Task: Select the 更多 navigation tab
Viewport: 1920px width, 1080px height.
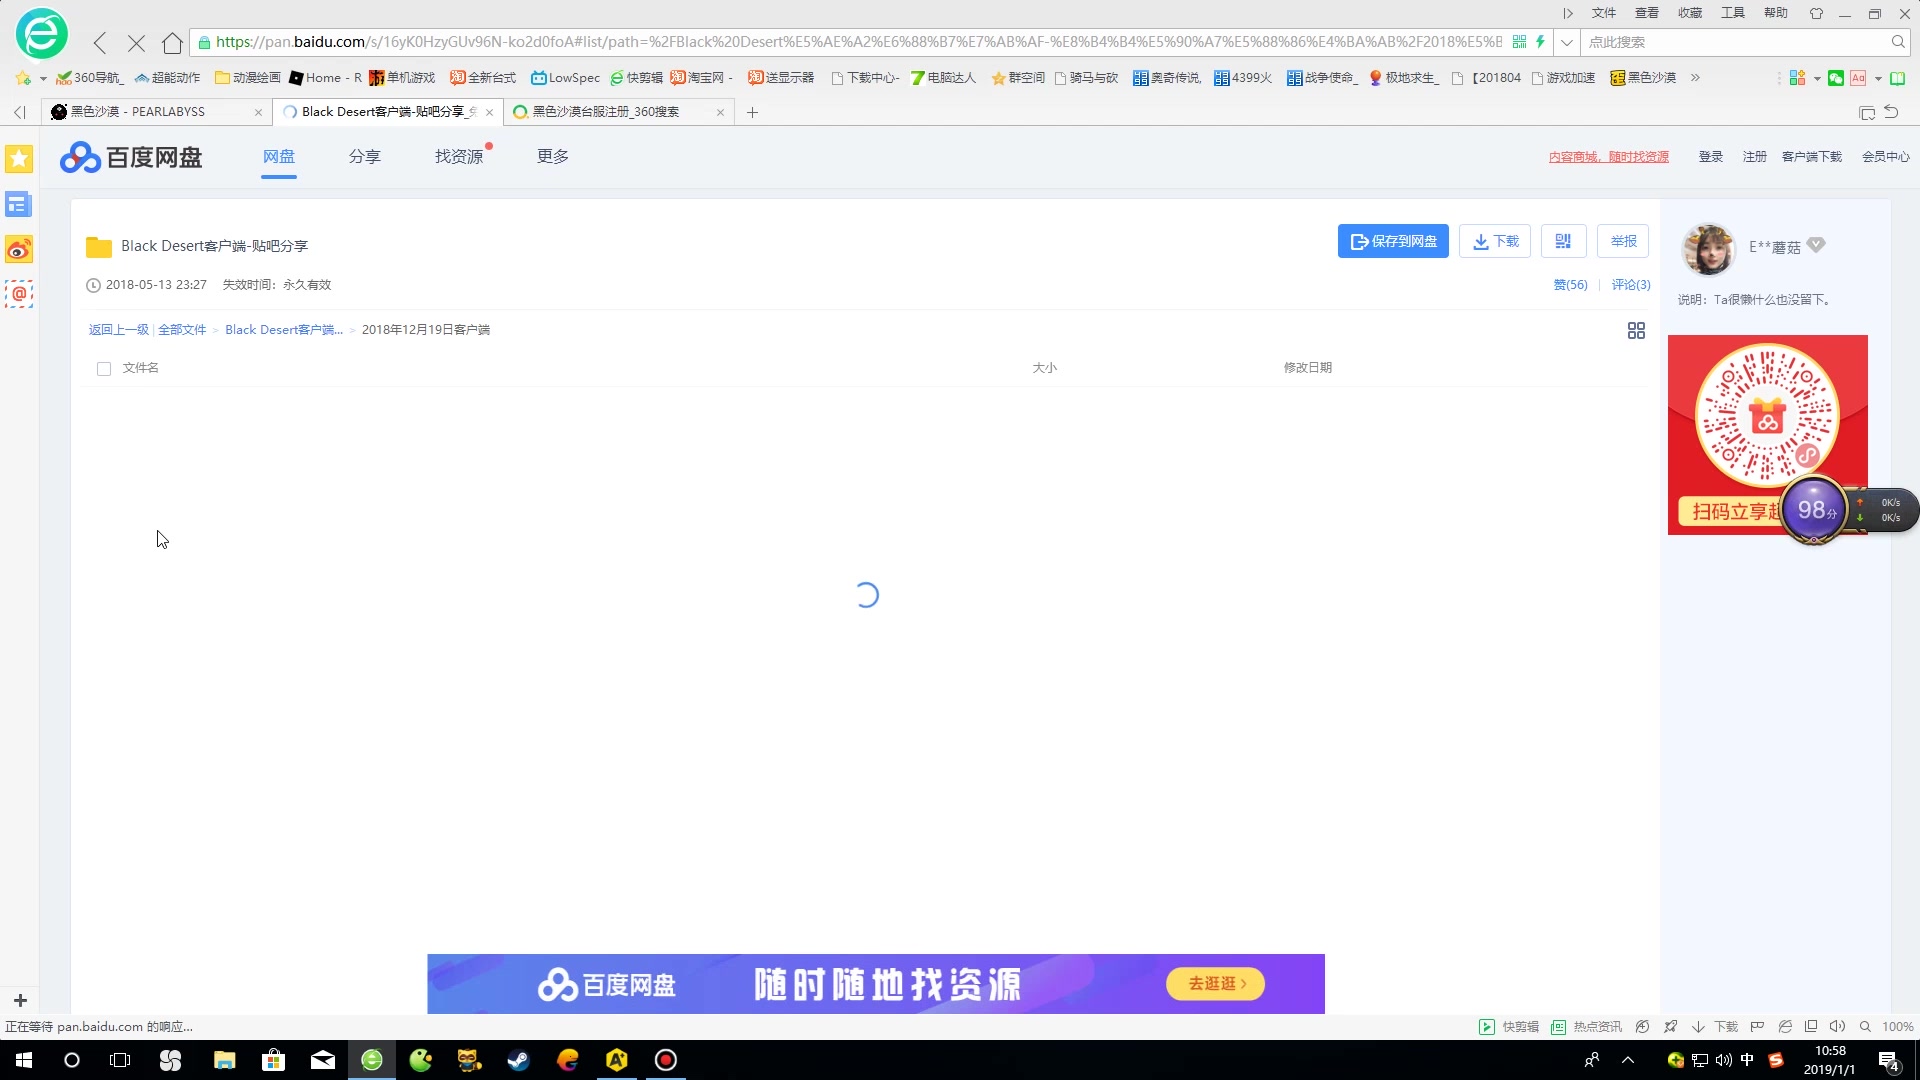Action: (553, 157)
